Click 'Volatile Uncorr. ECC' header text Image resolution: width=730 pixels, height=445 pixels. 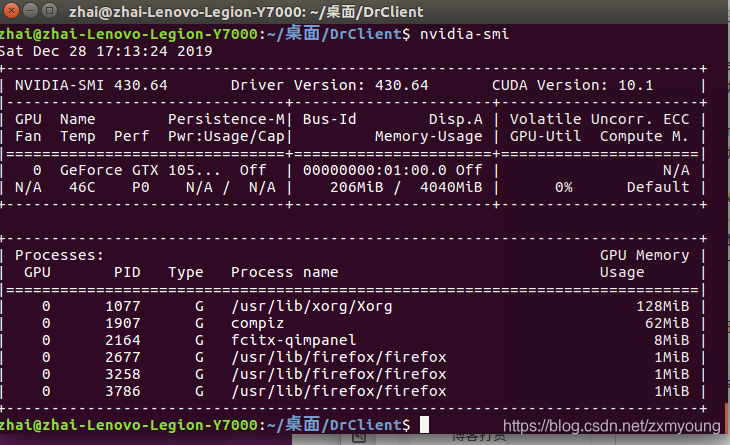[599, 119]
